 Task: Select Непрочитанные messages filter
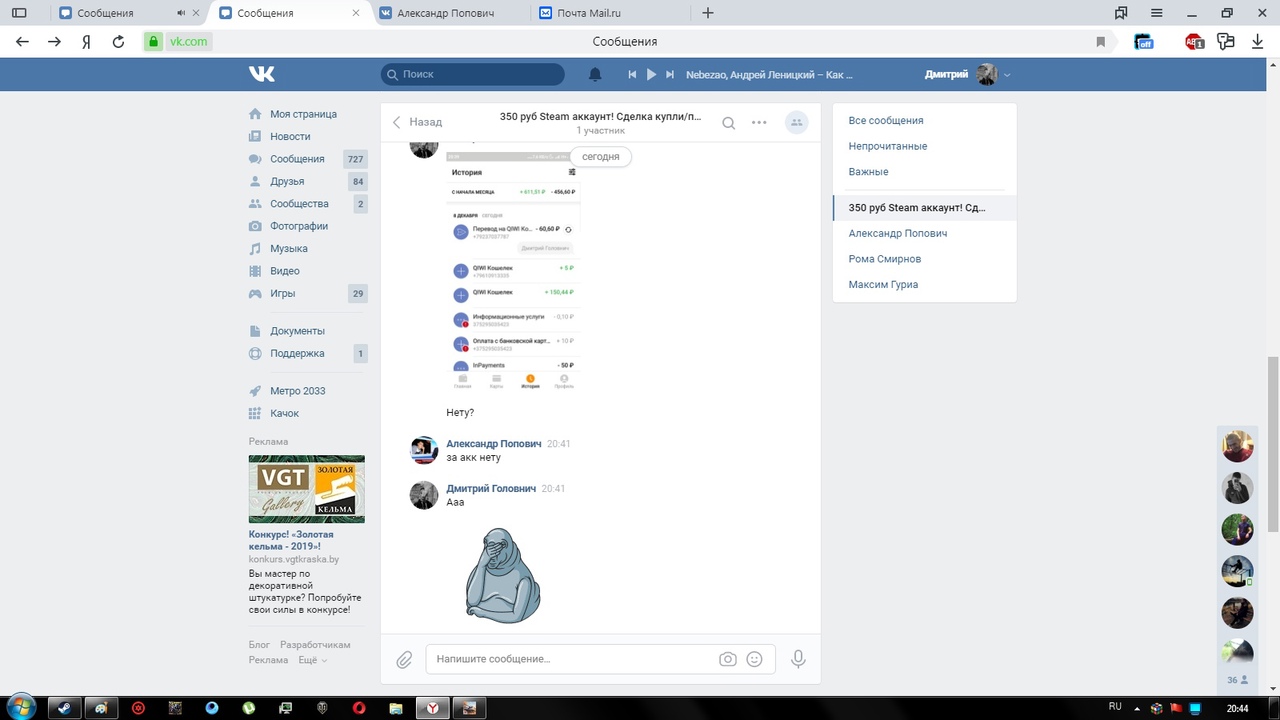coord(888,146)
